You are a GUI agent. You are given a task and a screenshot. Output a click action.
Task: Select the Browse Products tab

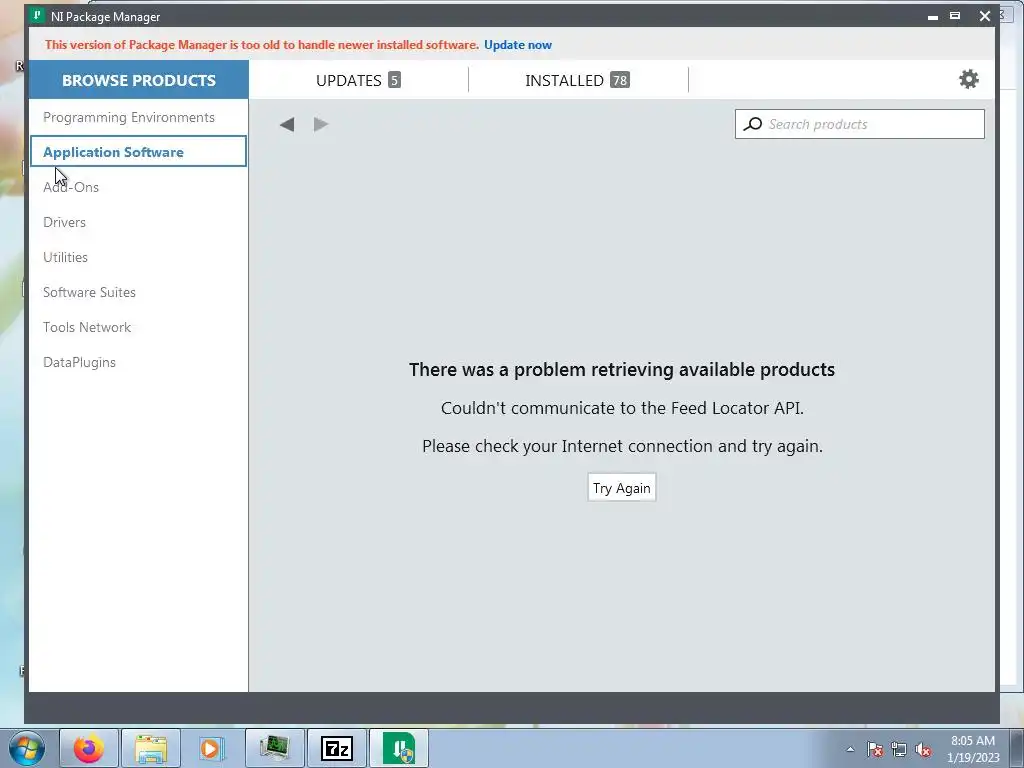(x=138, y=80)
